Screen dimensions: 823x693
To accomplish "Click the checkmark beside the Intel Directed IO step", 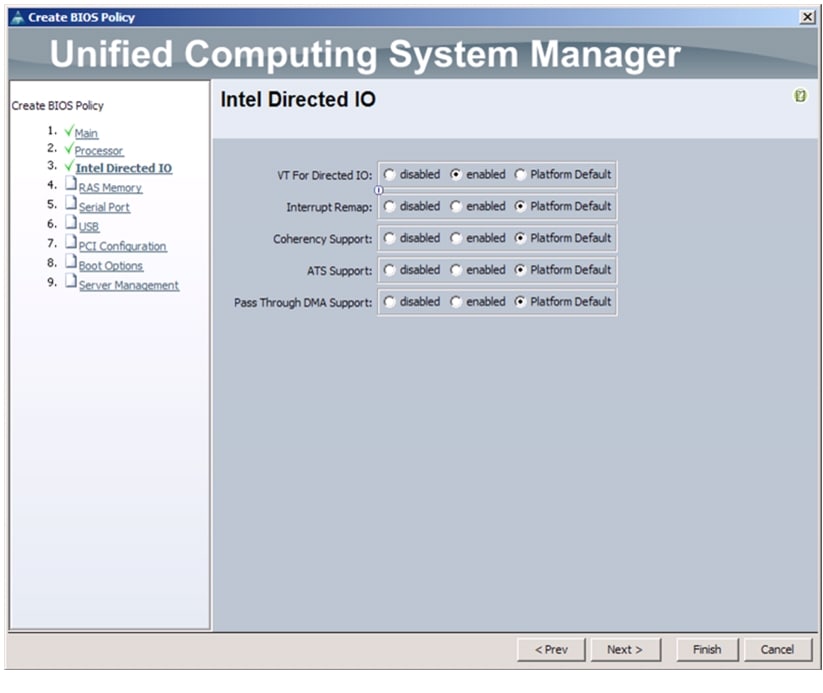I will (x=69, y=166).
